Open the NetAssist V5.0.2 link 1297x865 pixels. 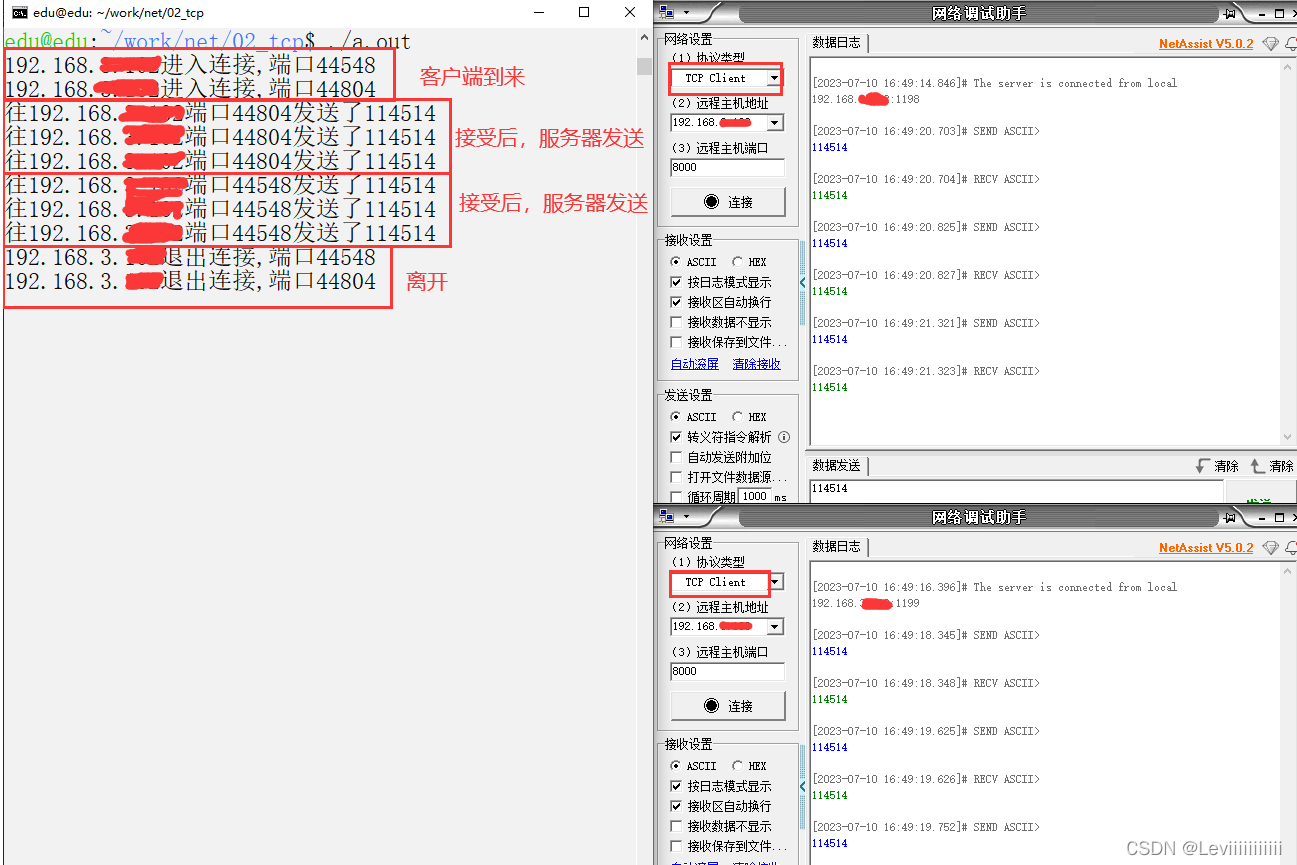coord(1206,44)
